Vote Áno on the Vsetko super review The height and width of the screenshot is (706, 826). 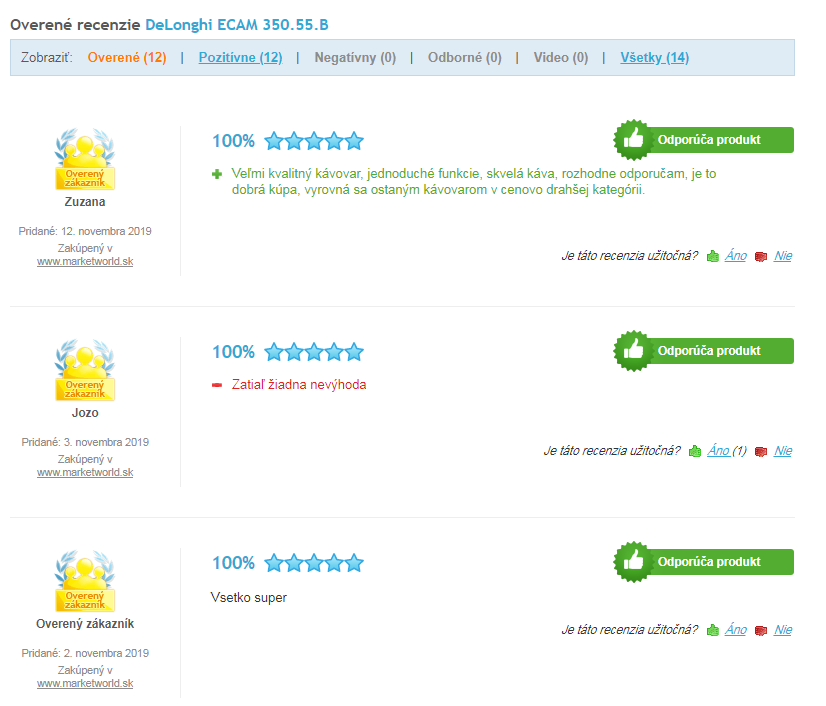pos(735,630)
